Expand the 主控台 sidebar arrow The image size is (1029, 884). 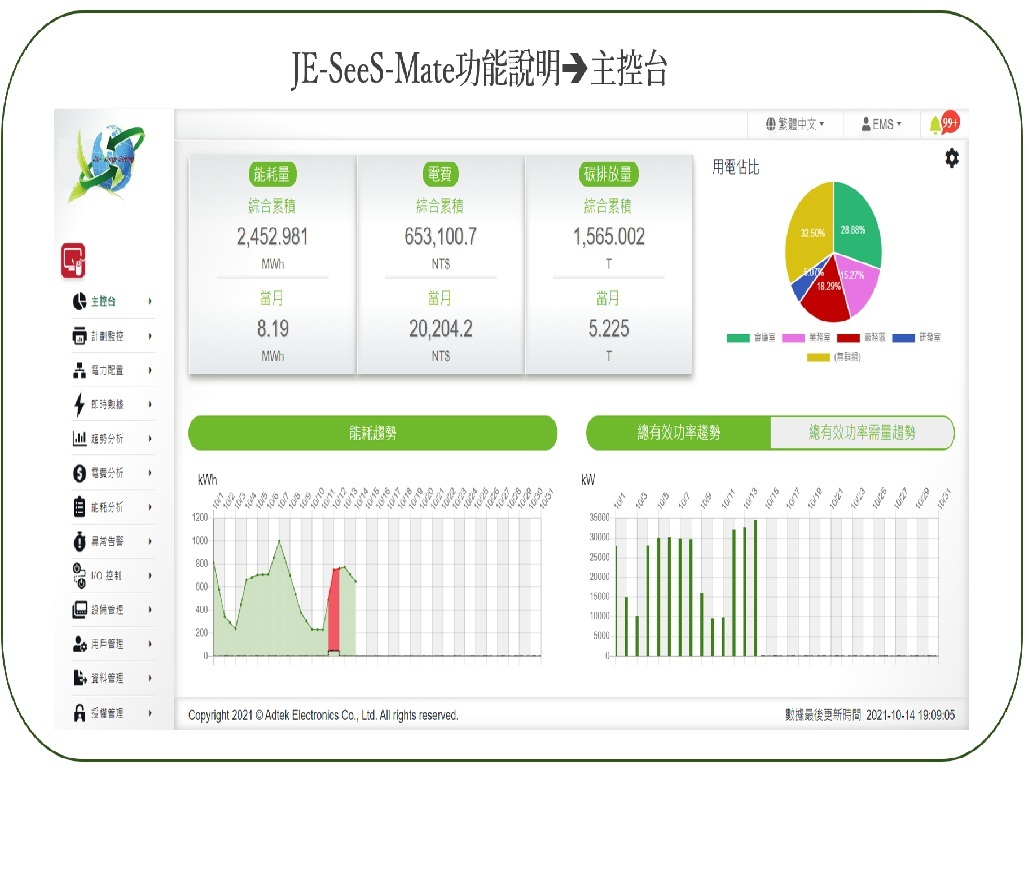(x=150, y=301)
